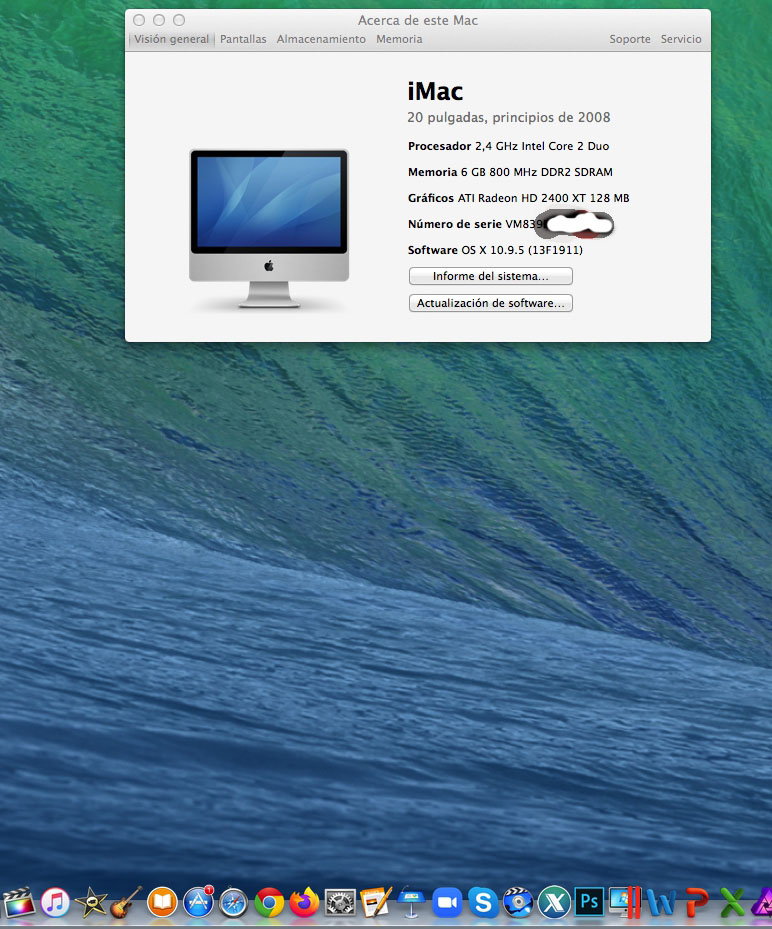772x929 pixels.
Task: Zoom the Acerca de este Mac window
Action: (x=179, y=20)
